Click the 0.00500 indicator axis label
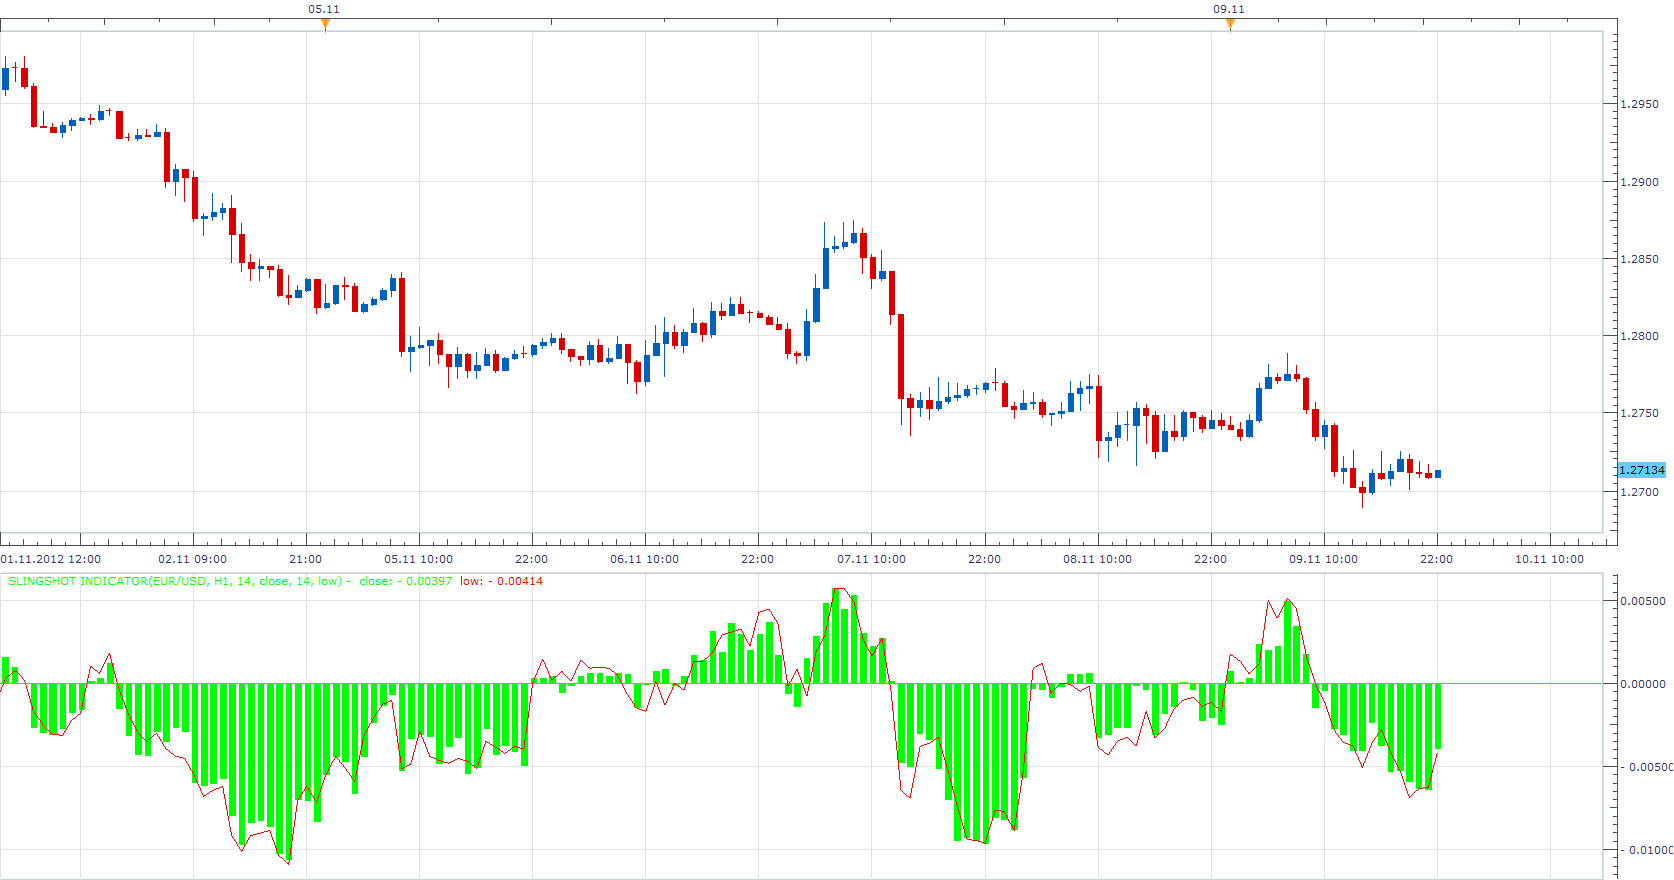This screenshot has width=1674, height=880. [x=1643, y=601]
